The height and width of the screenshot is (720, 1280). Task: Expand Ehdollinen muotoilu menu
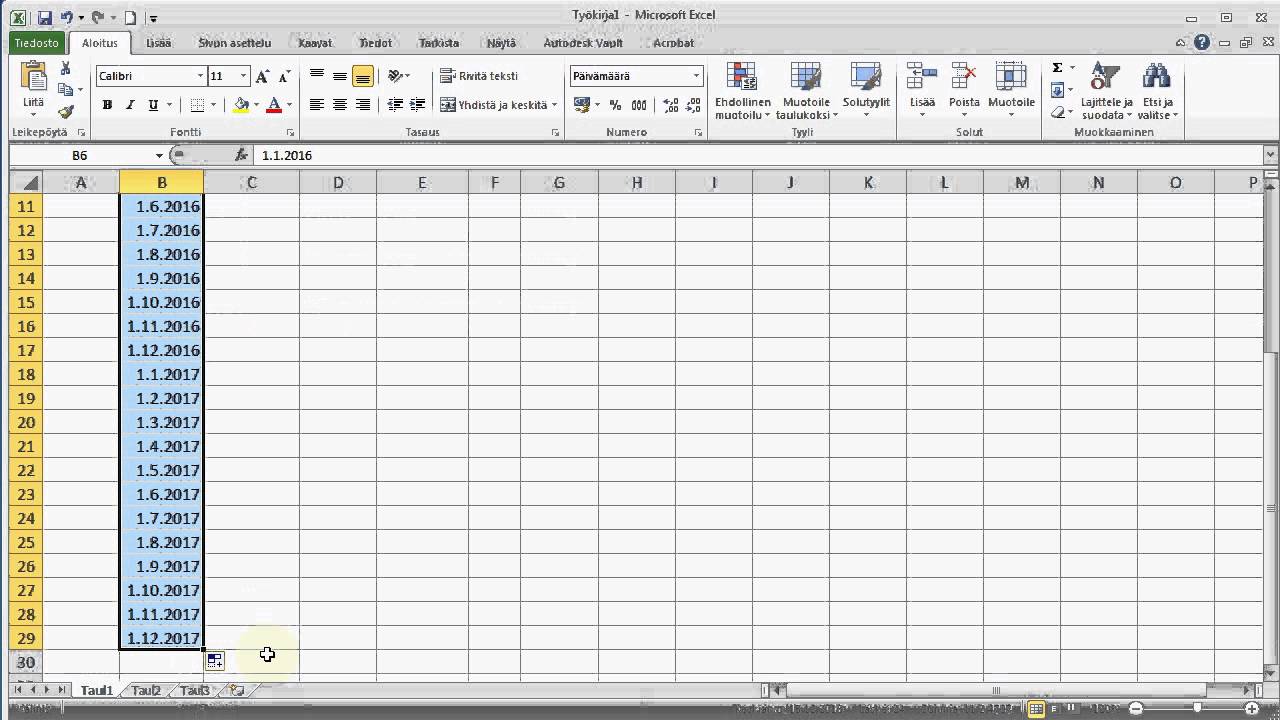click(x=743, y=92)
